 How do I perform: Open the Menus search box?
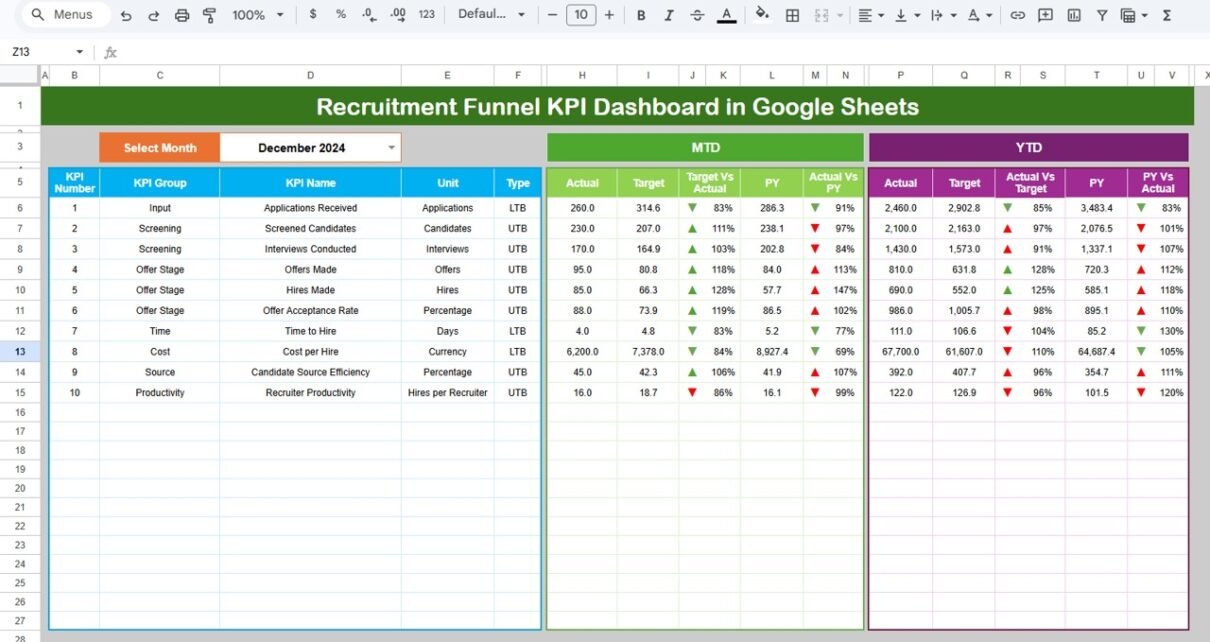pyautogui.click(x=62, y=15)
